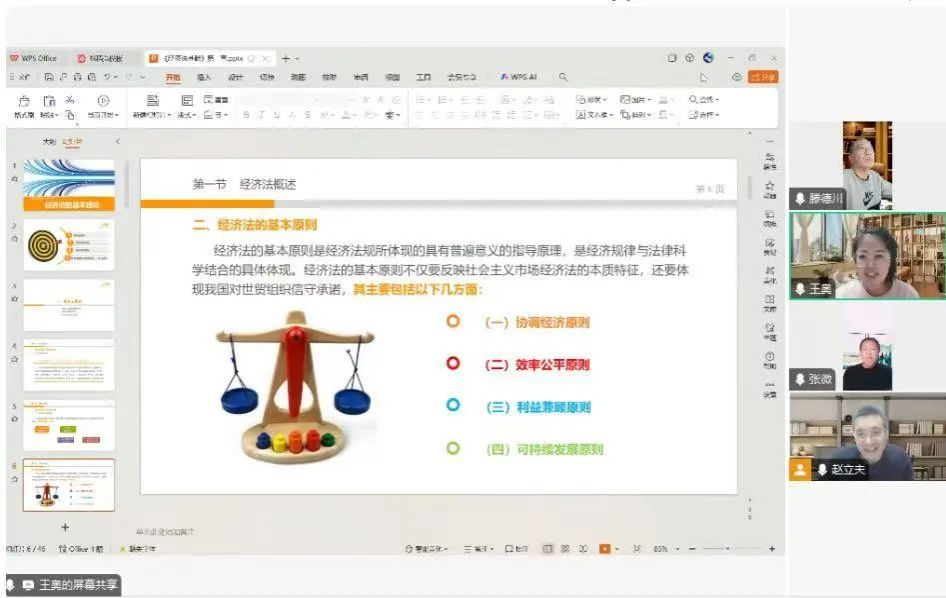The image size is (946, 598).
Task: Click bullet (二) 效率公平原则
Action: [x=537, y=365]
